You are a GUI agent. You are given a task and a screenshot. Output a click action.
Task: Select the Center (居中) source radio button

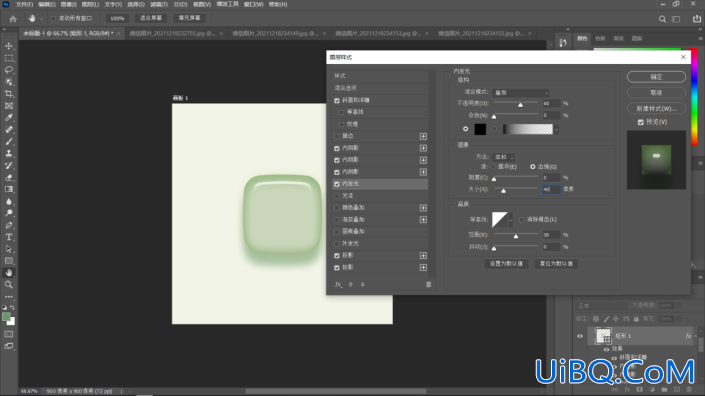[493, 167]
